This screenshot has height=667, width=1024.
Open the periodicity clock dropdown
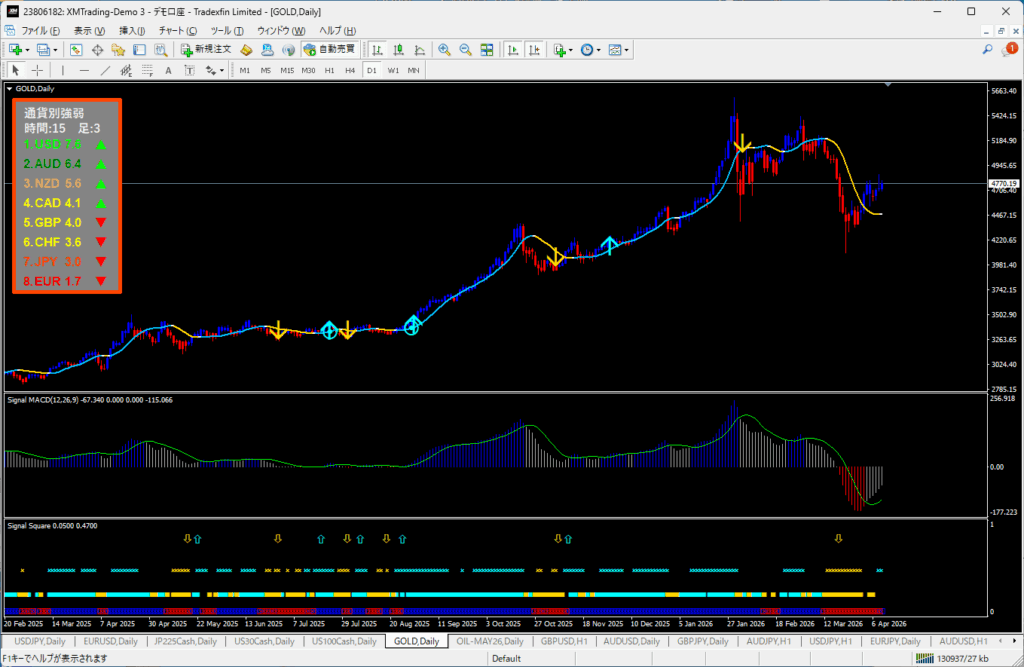(x=598, y=49)
